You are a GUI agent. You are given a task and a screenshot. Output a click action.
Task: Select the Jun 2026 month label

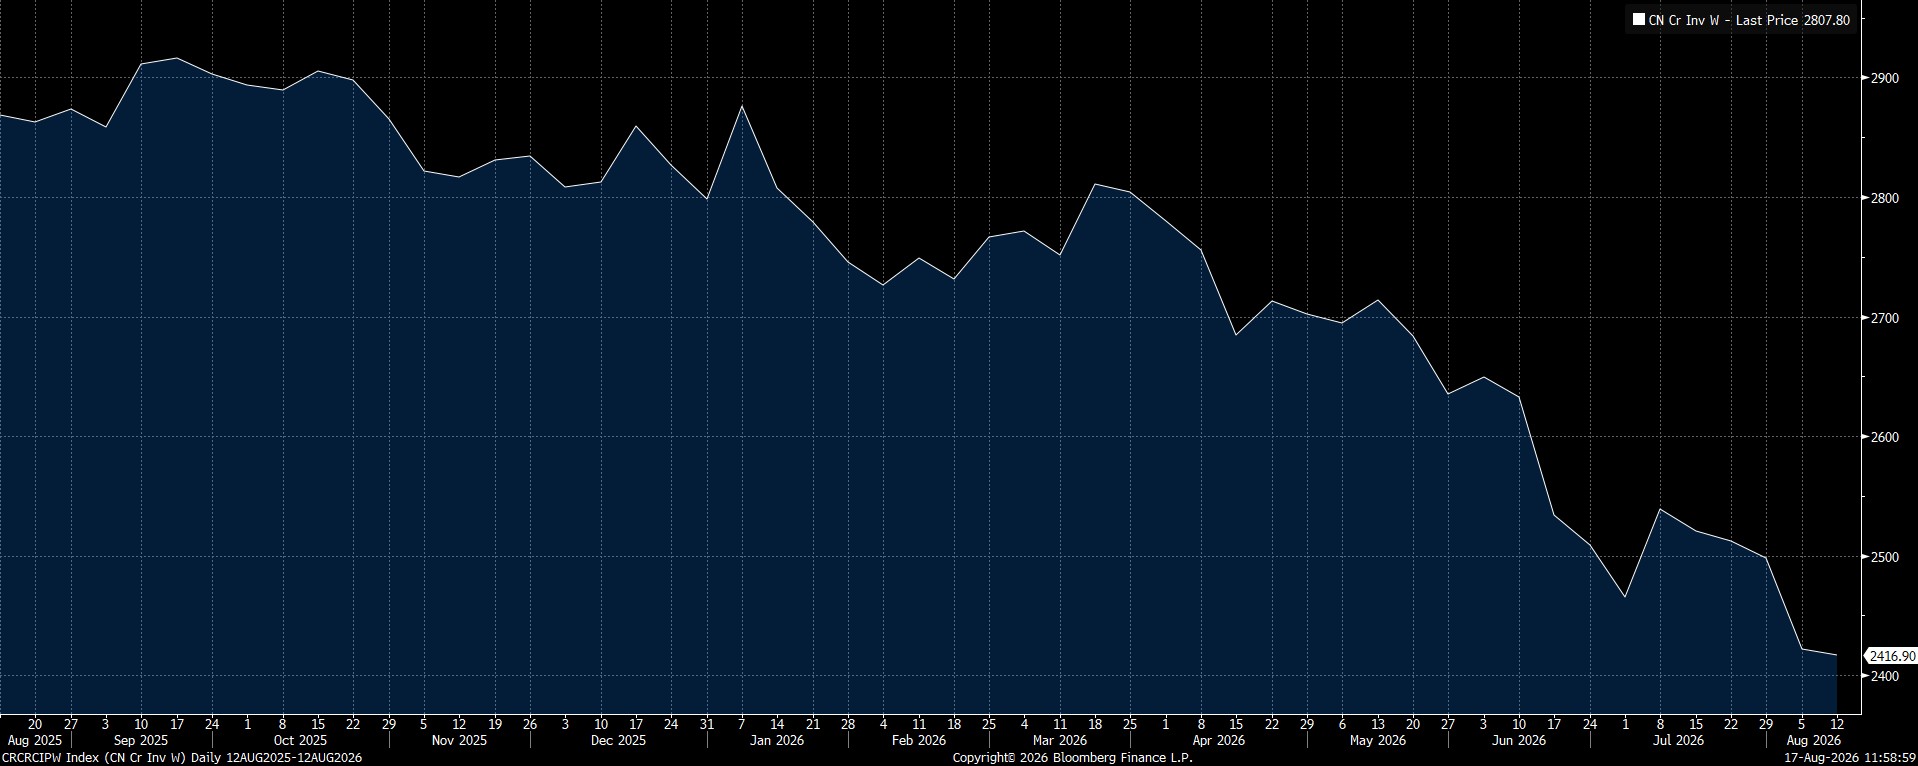click(1519, 741)
